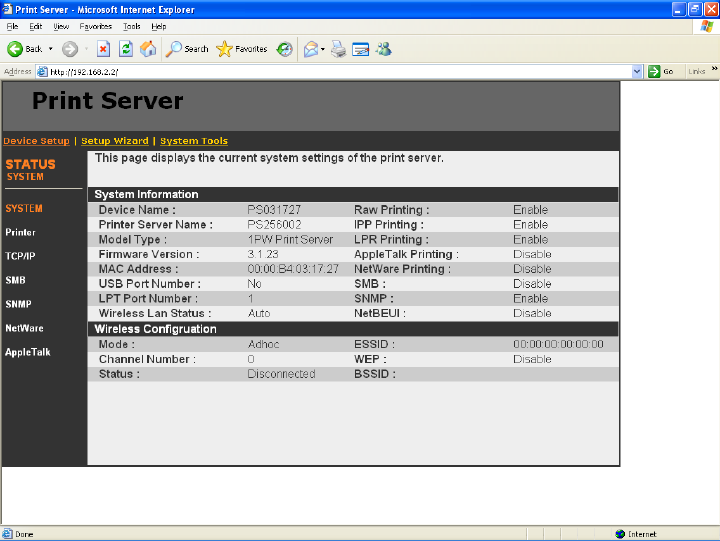The width and height of the screenshot is (720, 541).
Task: Click the address bar URL field
Action: coord(340,72)
